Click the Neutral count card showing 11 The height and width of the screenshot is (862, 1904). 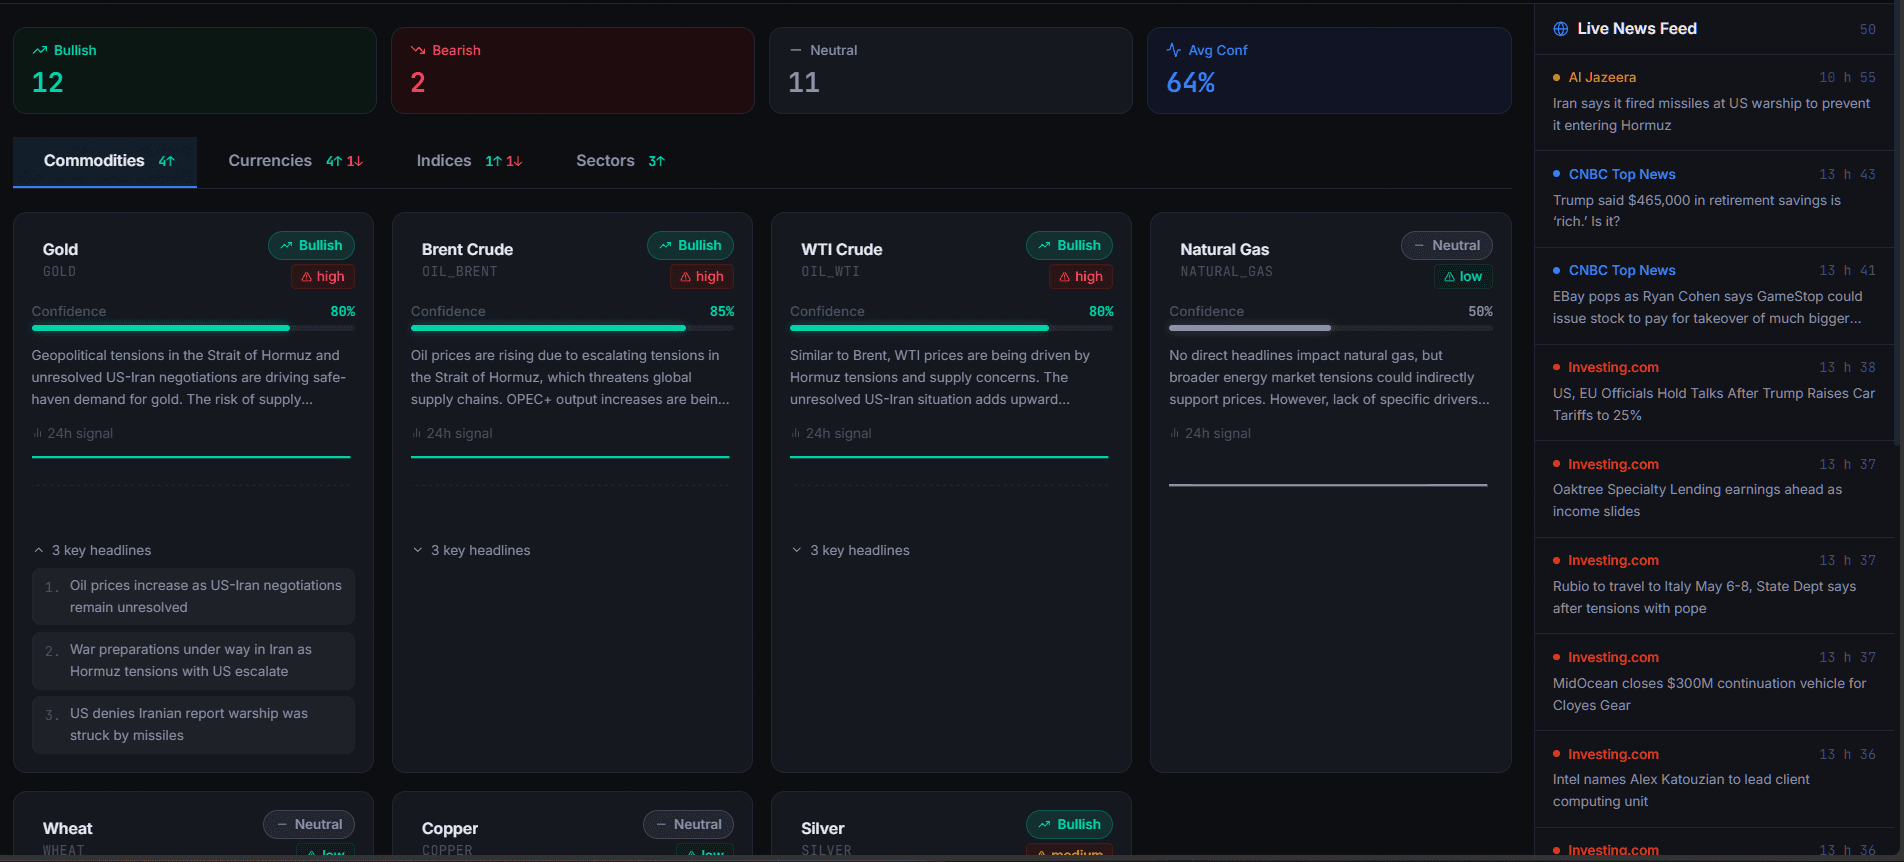point(951,70)
